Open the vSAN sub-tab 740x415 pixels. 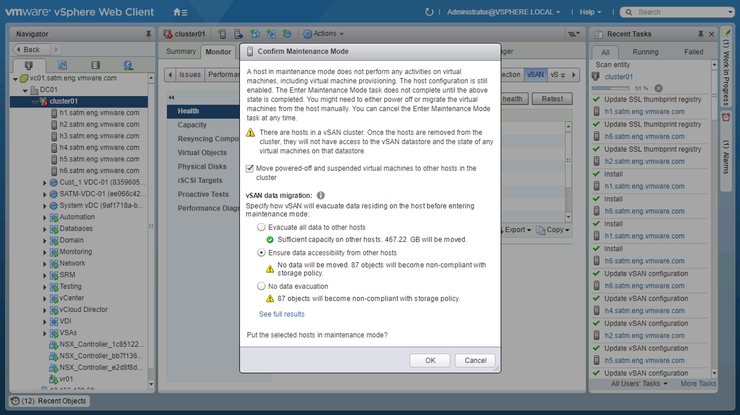tap(535, 75)
